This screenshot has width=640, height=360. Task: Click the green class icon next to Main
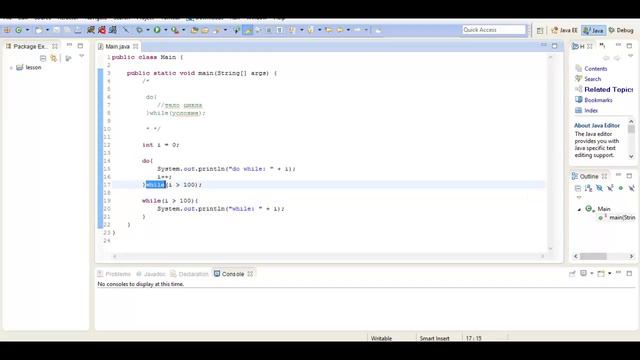[589, 209]
